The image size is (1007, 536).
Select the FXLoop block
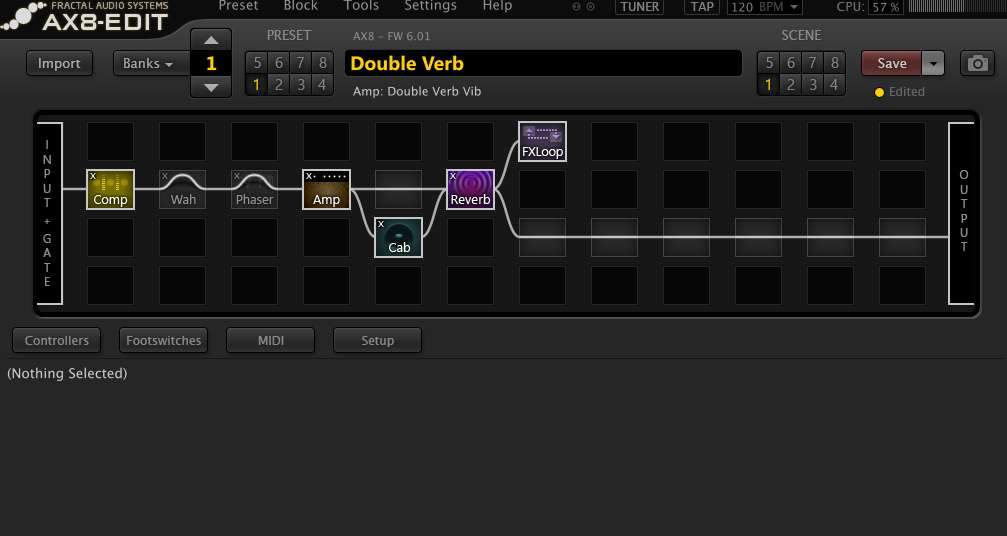tap(542, 141)
